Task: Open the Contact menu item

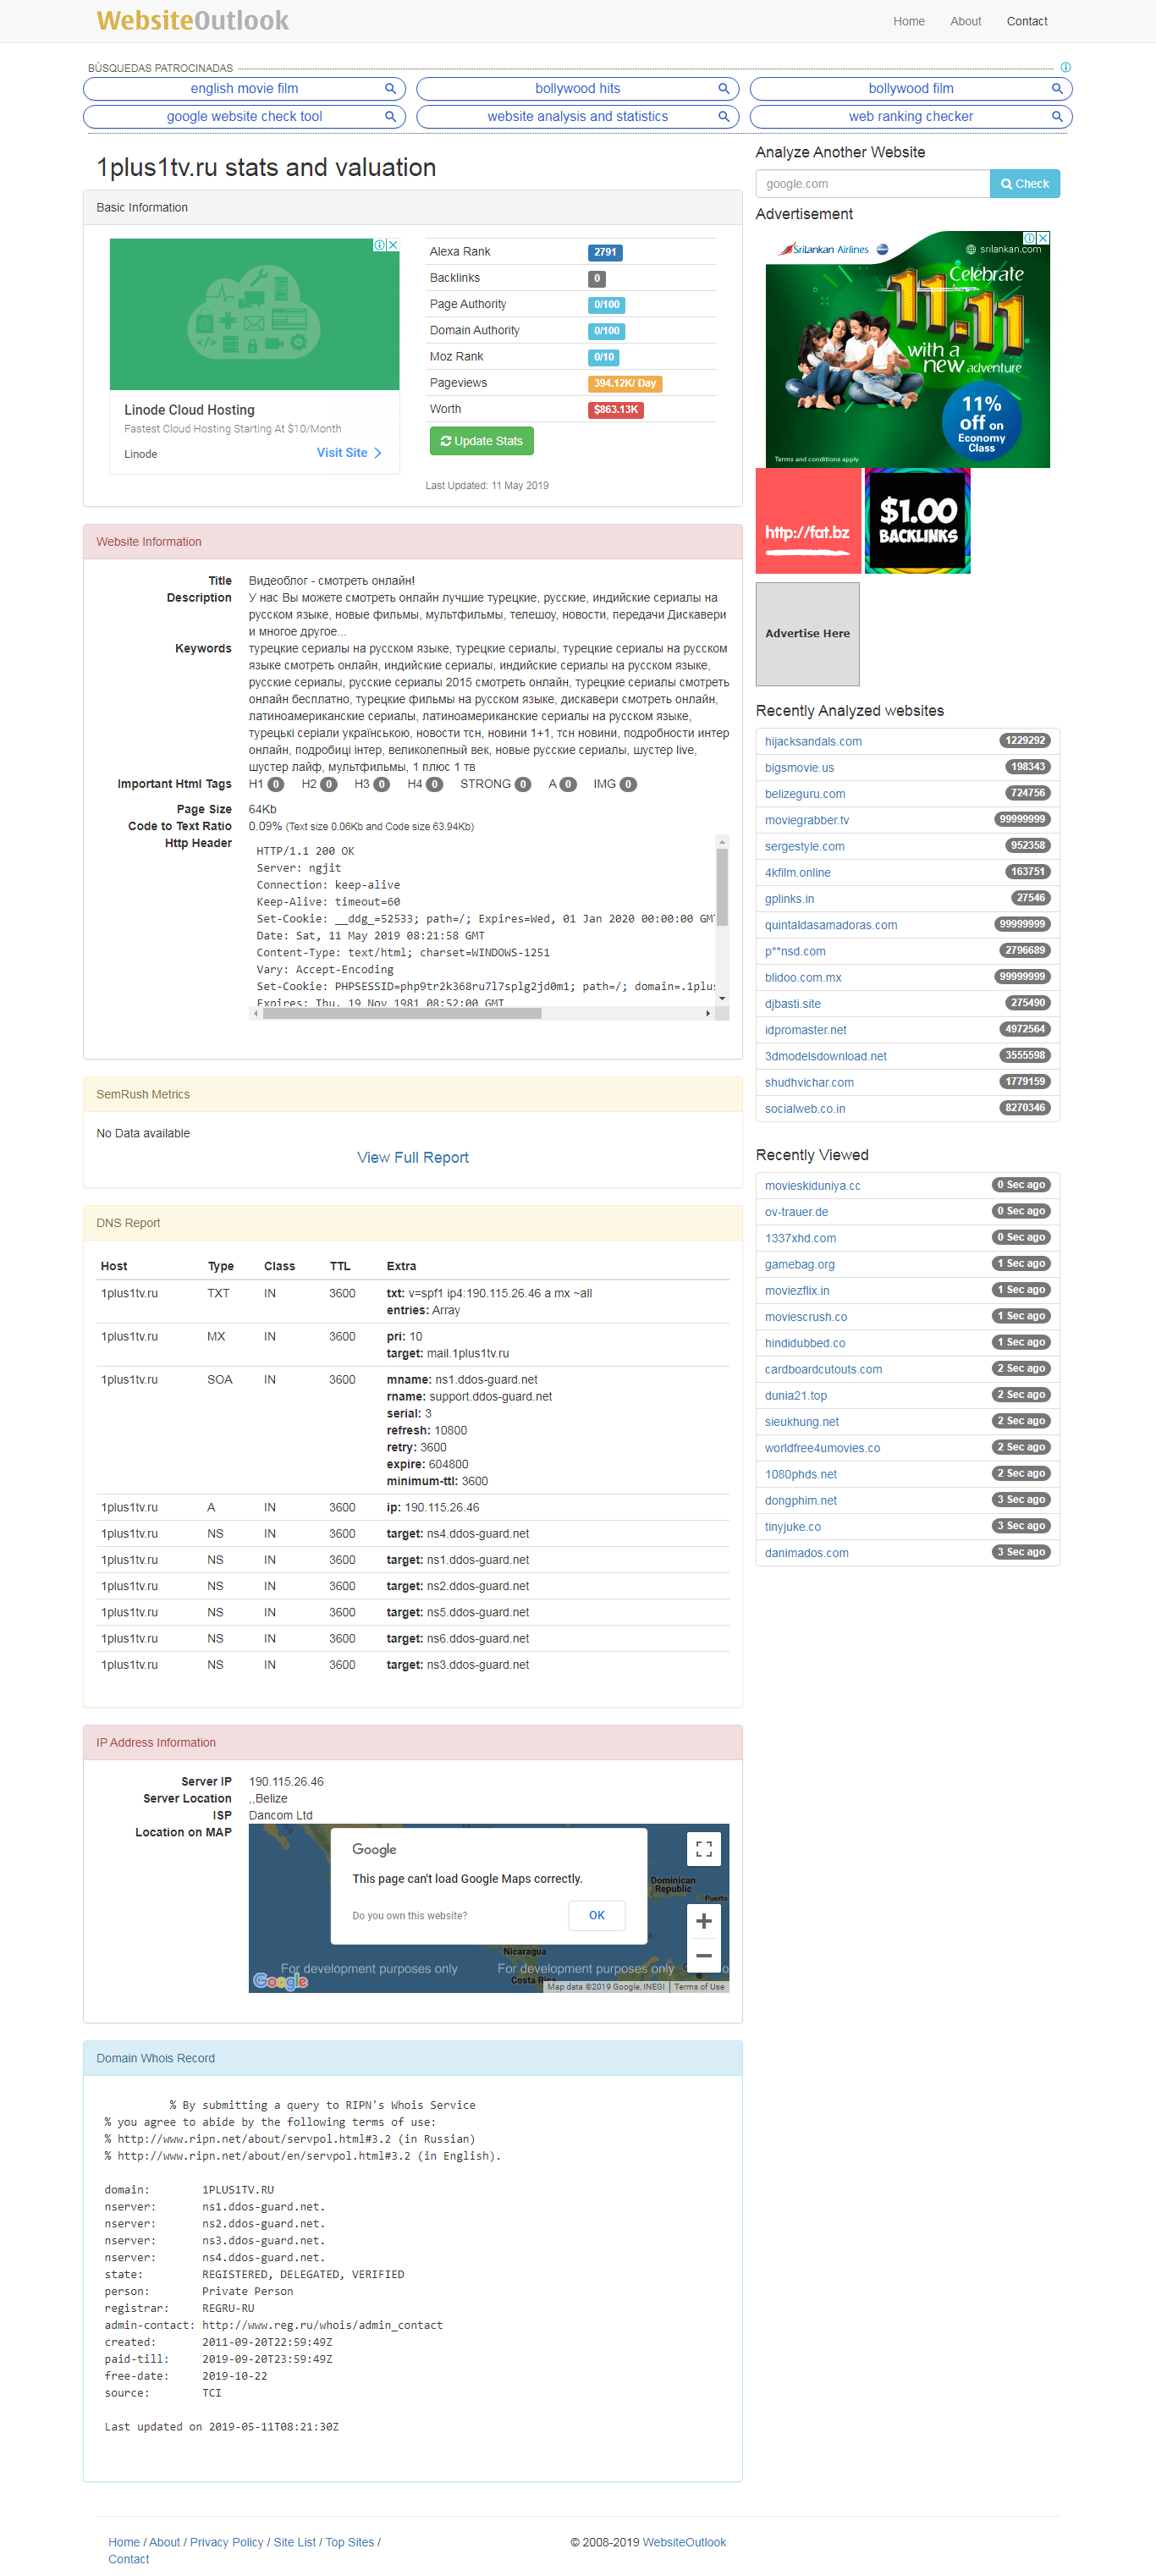Action: pyautogui.click(x=1026, y=21)
